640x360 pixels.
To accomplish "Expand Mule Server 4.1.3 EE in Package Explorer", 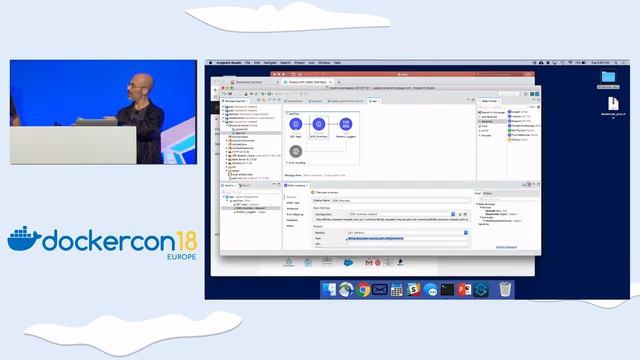I will point(227,159).
